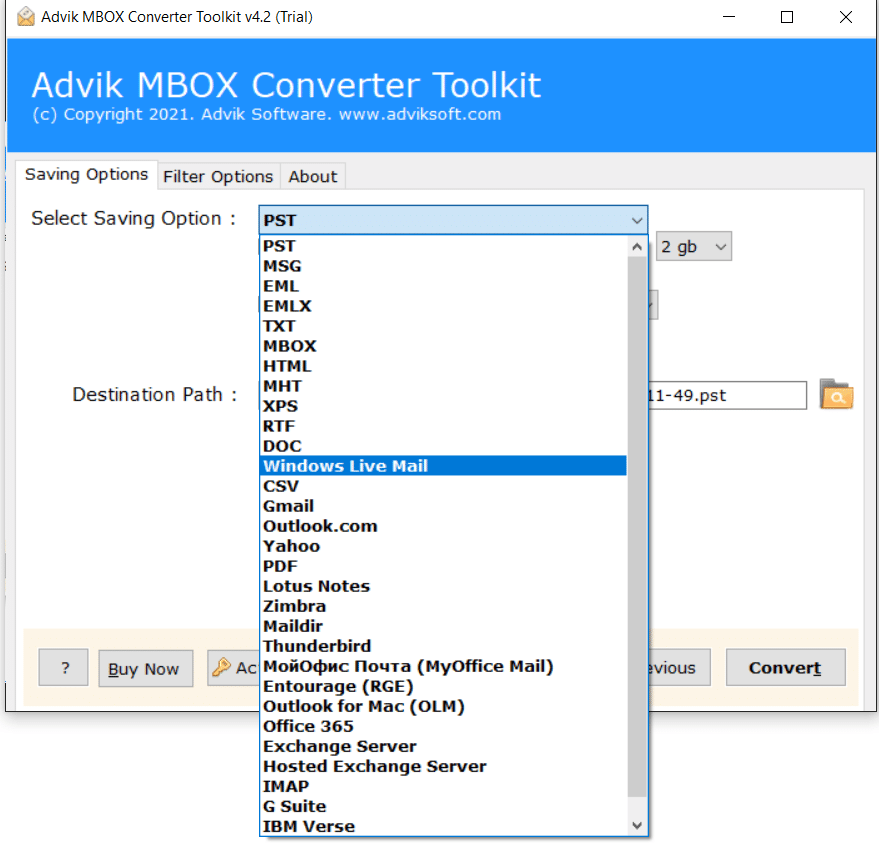The width and height of the screenshot is (879, 843).
Task: Switch to the Filter Options tab
Action: (218, 177)
